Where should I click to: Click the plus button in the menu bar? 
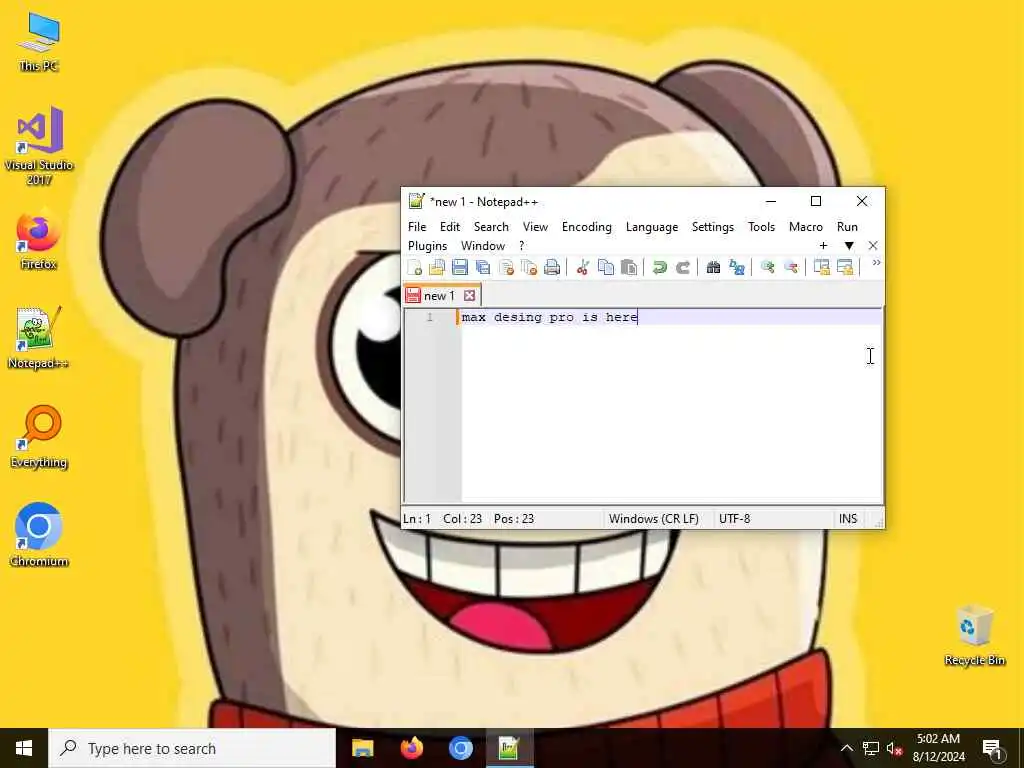click(x=824, y=246)
